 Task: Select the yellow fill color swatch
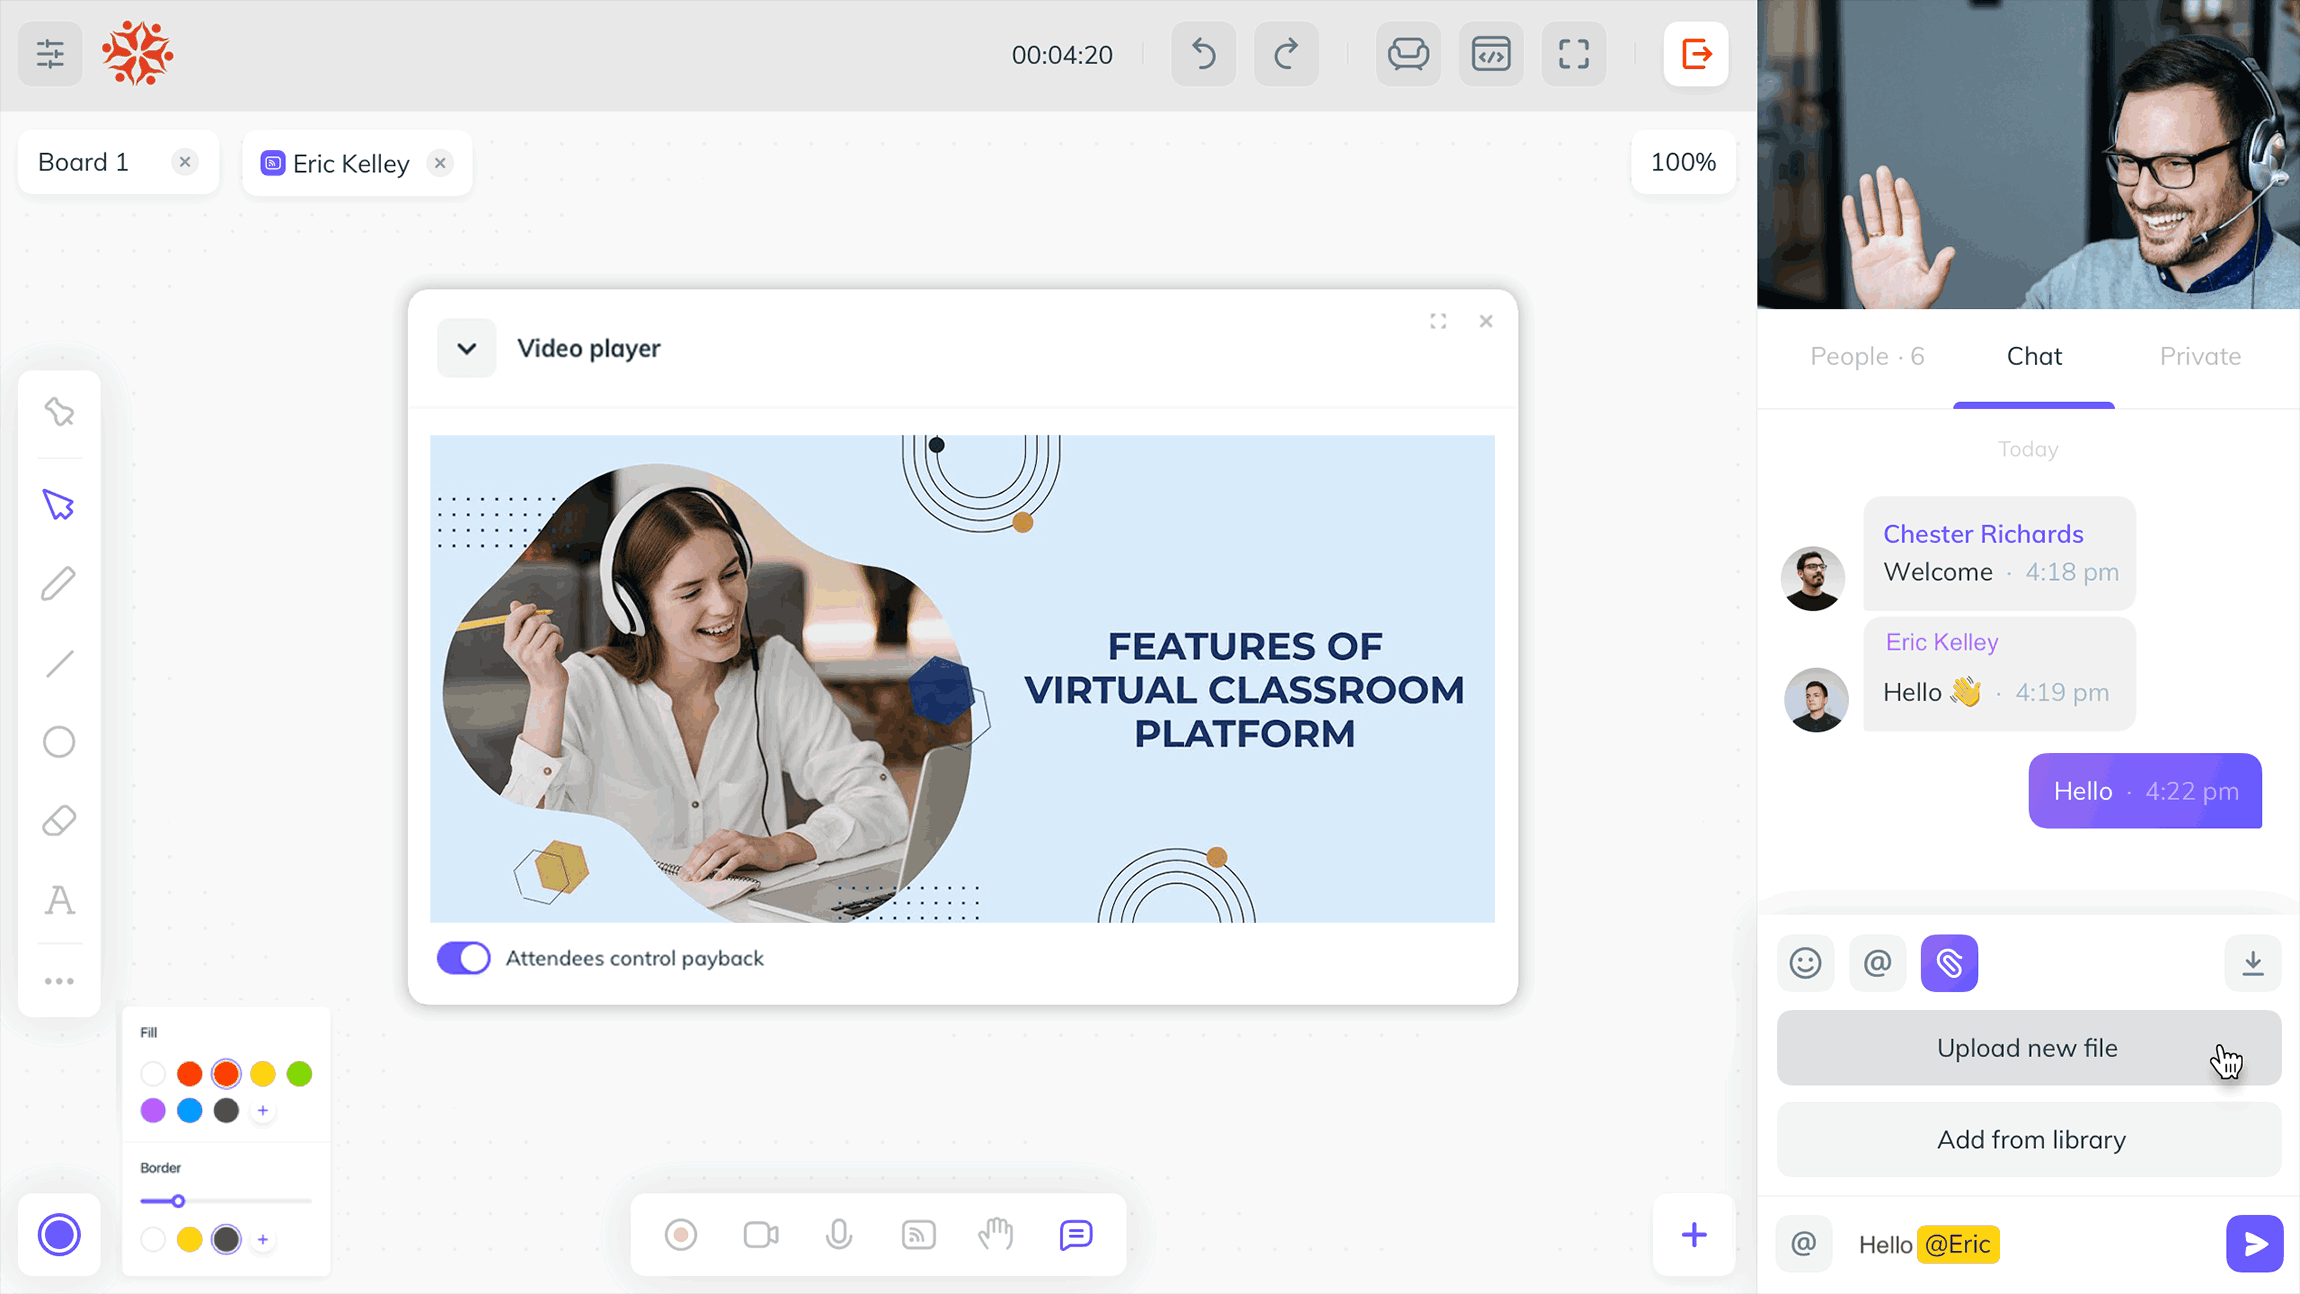tap(262, 1074)
